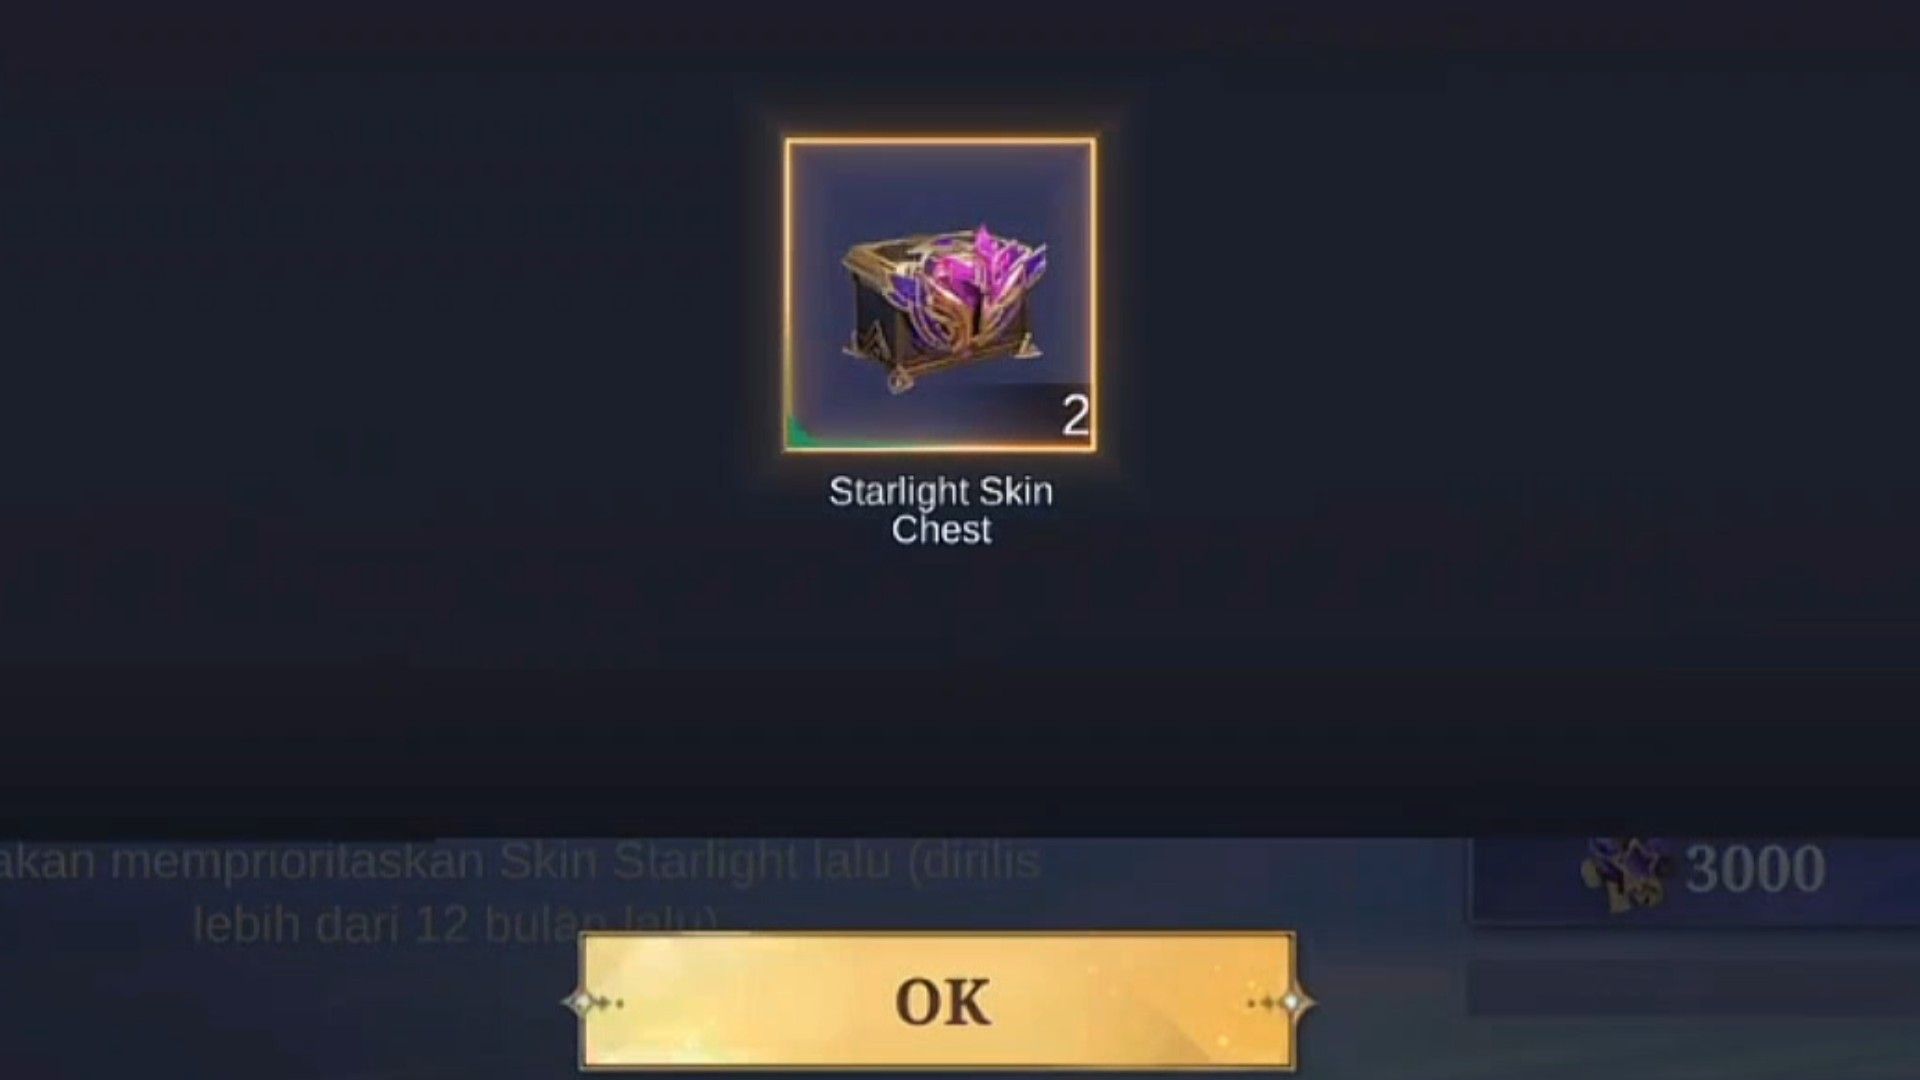Image resolution: width=1920 pixels, height=1080 pixels.
Task: Click the '(dirilis' text in background description
Action: (x=975, y=863)
